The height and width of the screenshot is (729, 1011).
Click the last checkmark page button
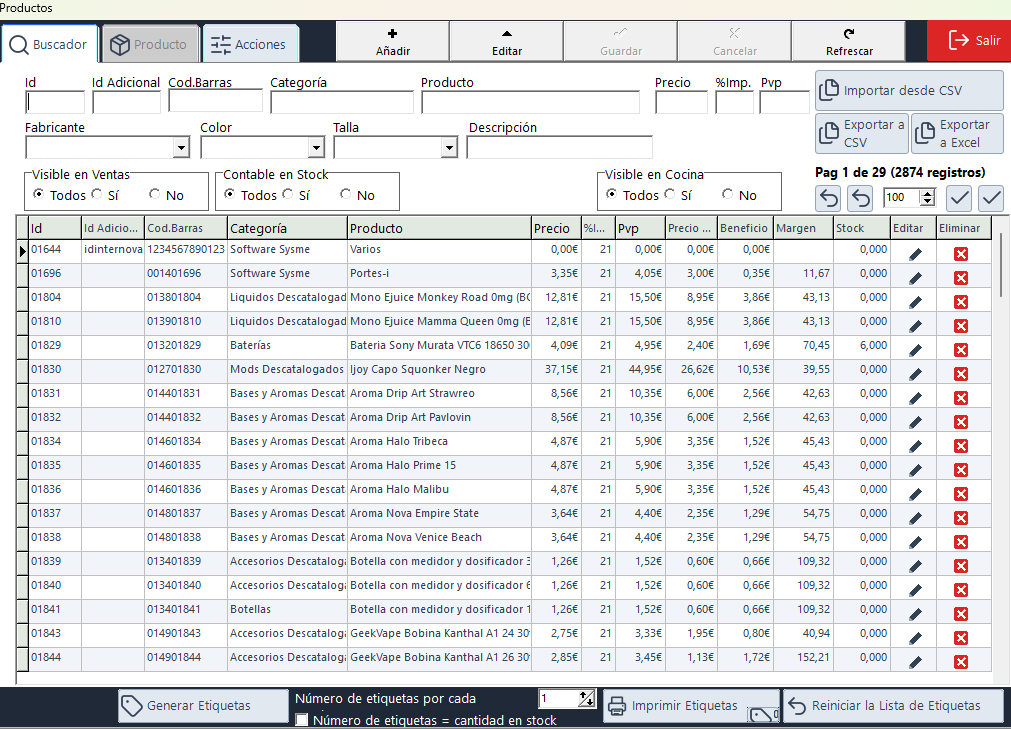point(991,198)
